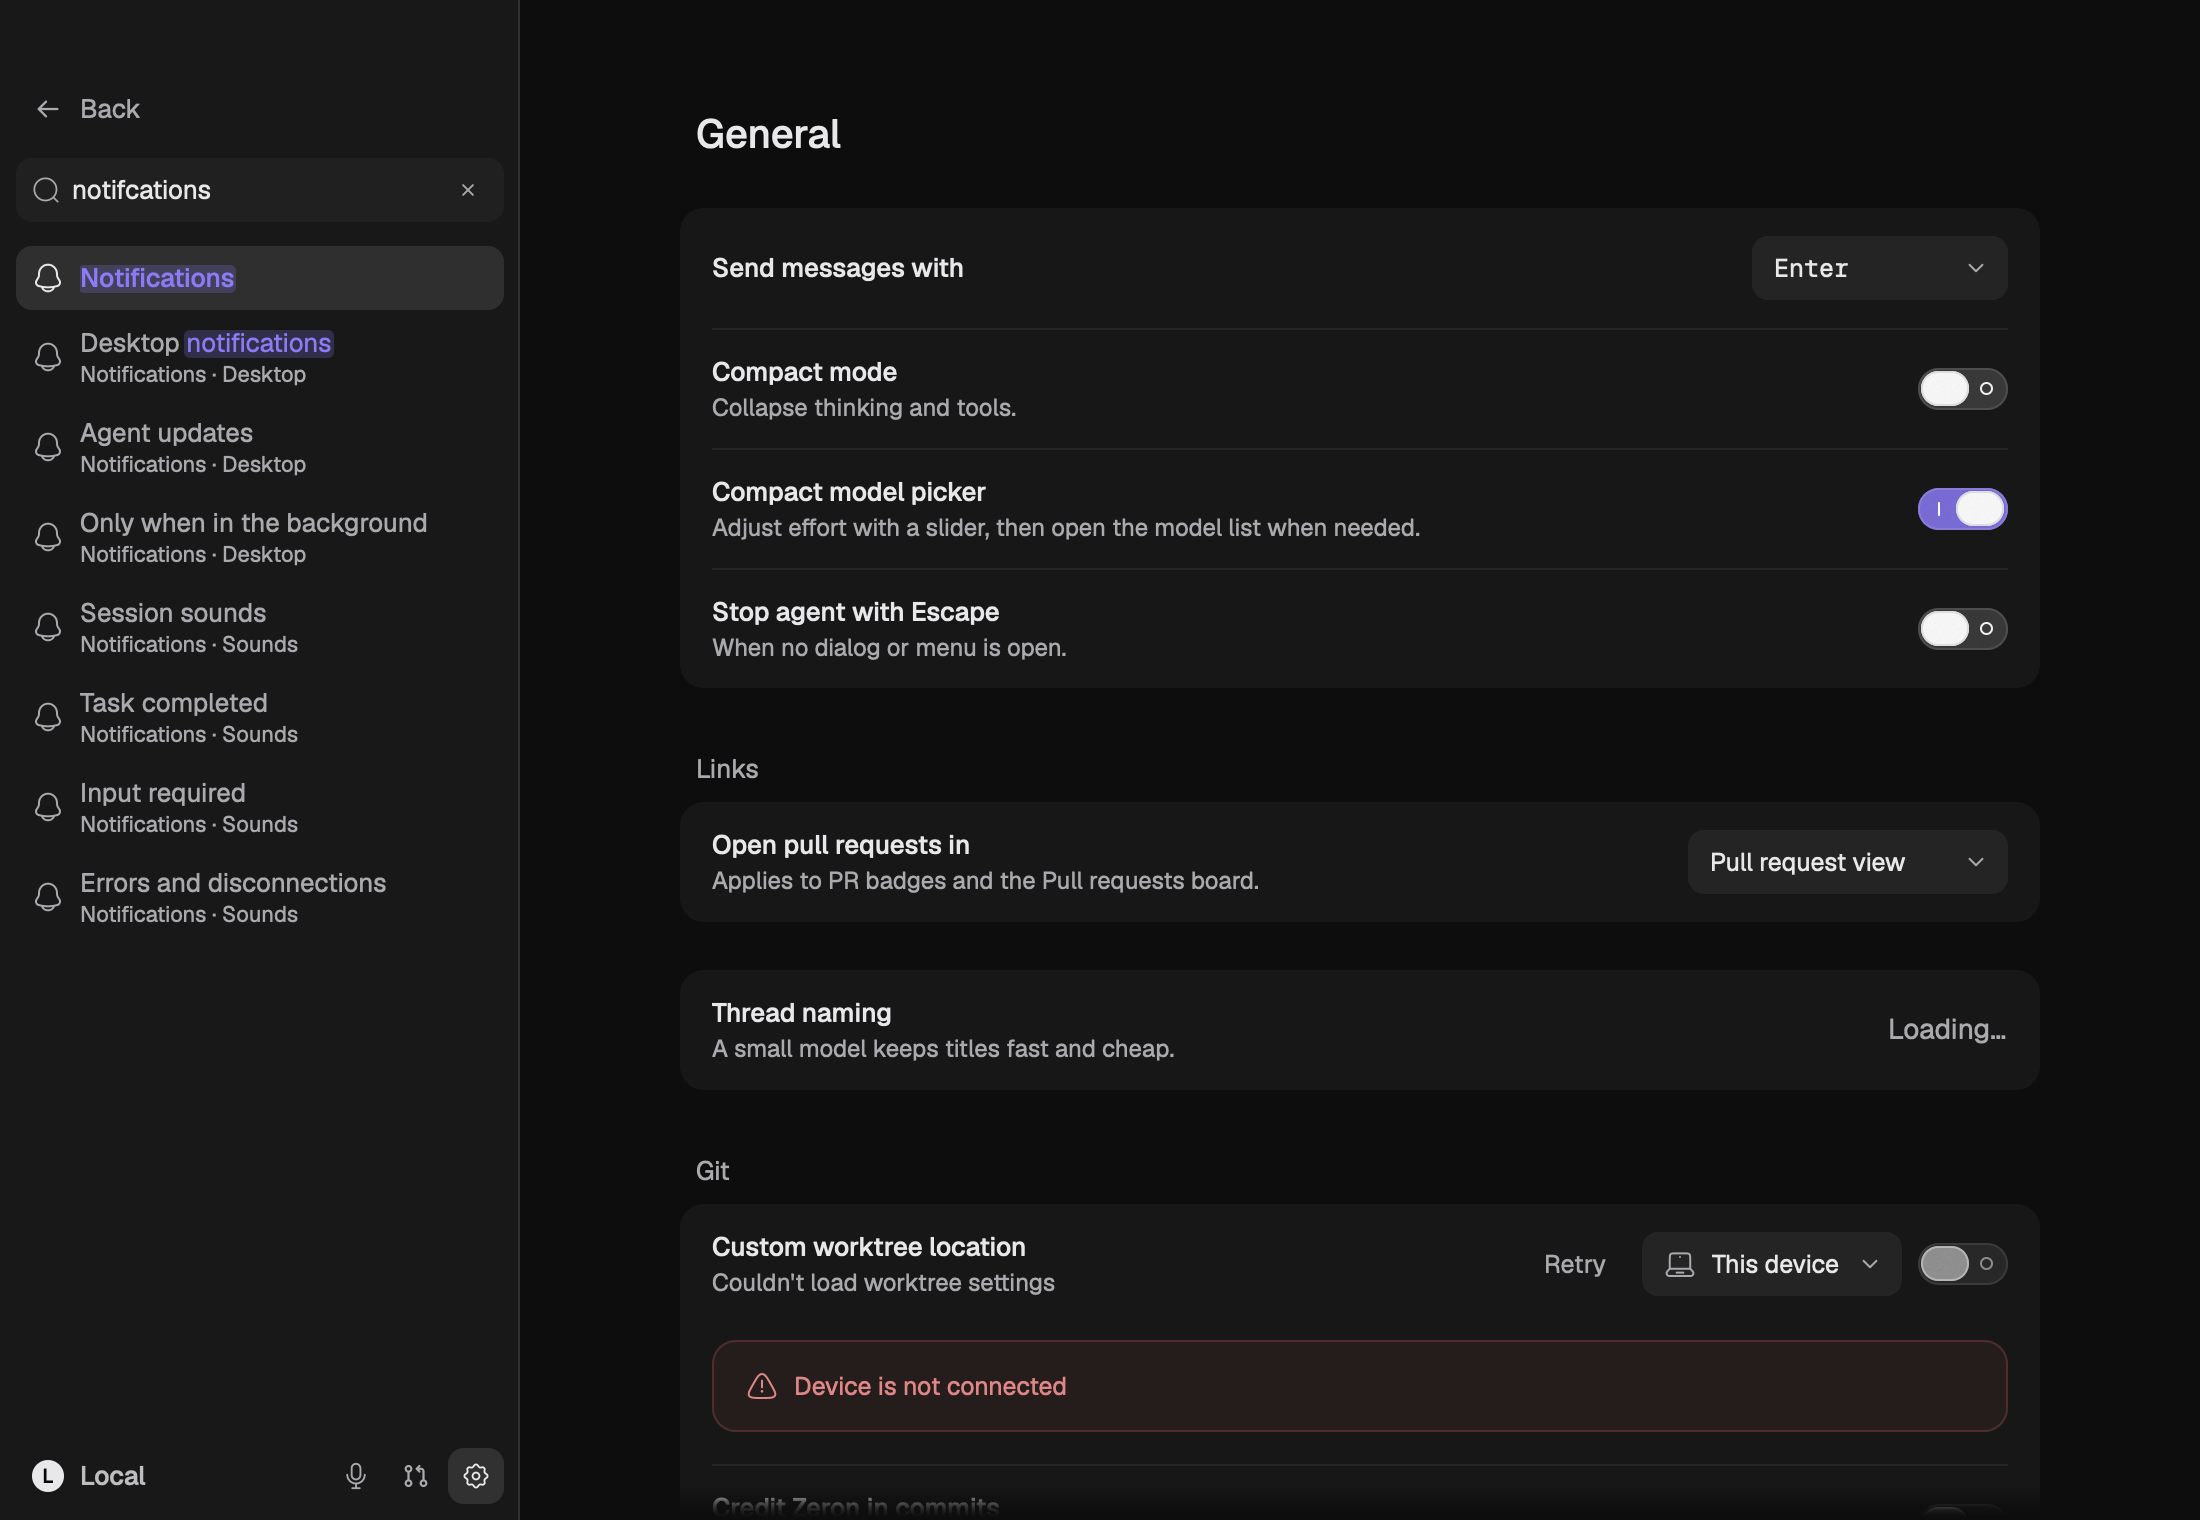Expand the This device chevron
Viewport: 2200px width, 1520px height.
pos(1870,1264)
